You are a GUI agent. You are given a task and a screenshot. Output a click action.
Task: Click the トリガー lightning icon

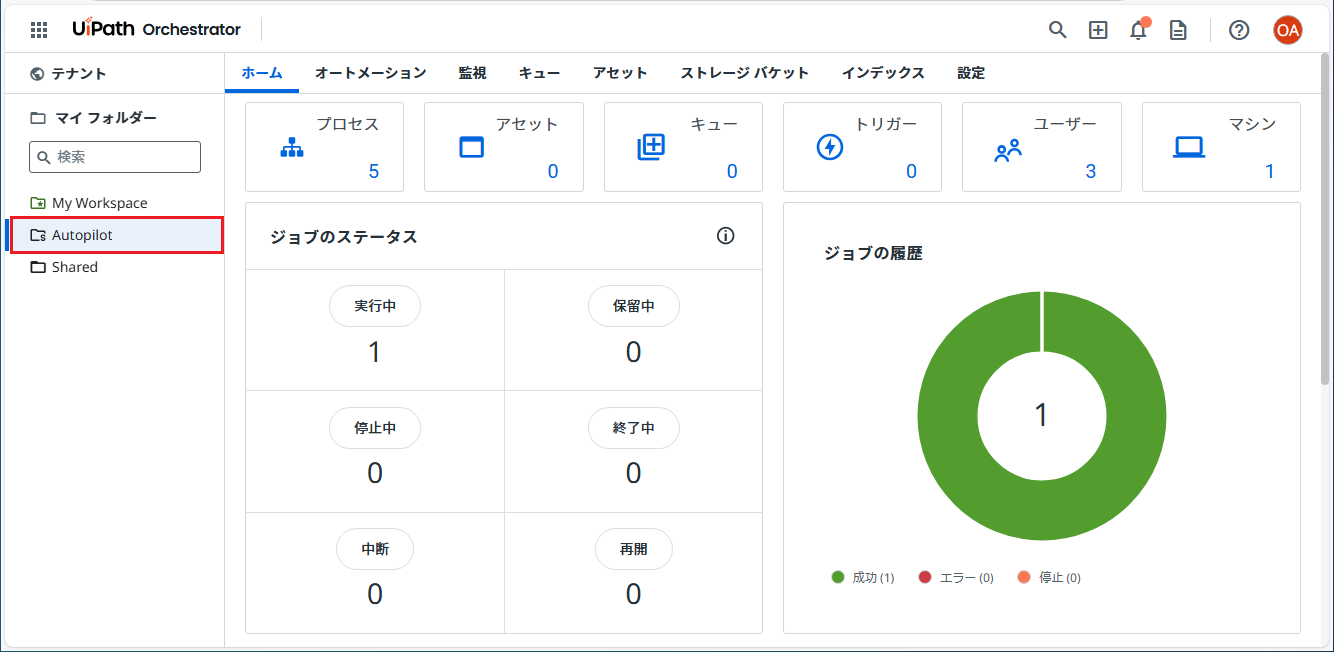pos(830,147)
